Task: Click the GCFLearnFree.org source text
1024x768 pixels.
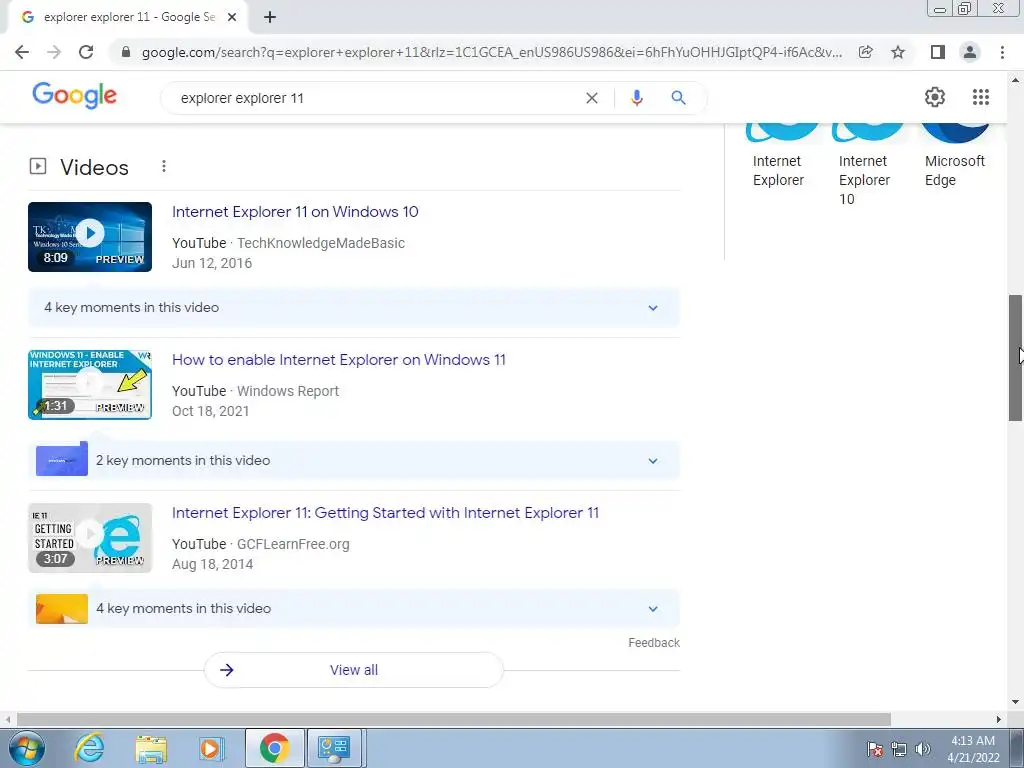Action: [x=293, y=544]
